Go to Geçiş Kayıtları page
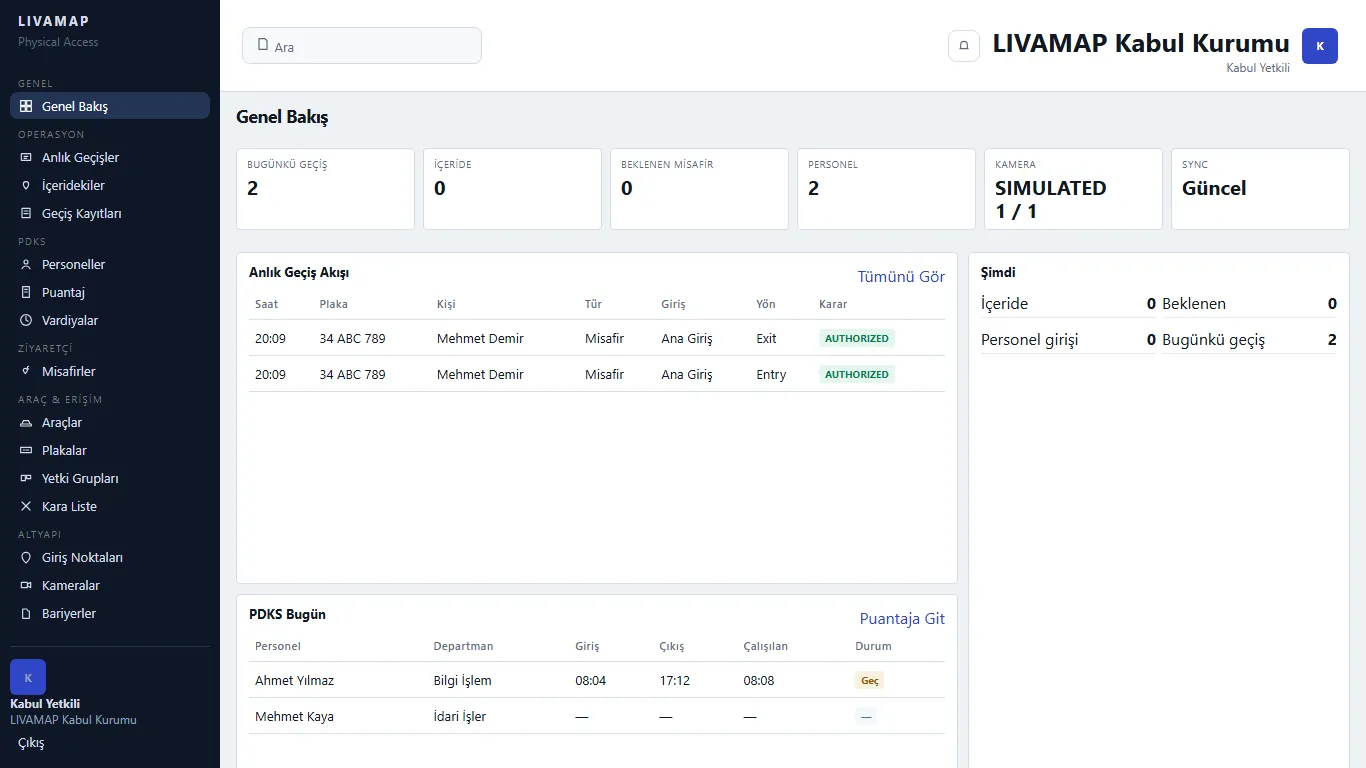The width and height of the screenshot is (1366, 768). tap(110, 213)
